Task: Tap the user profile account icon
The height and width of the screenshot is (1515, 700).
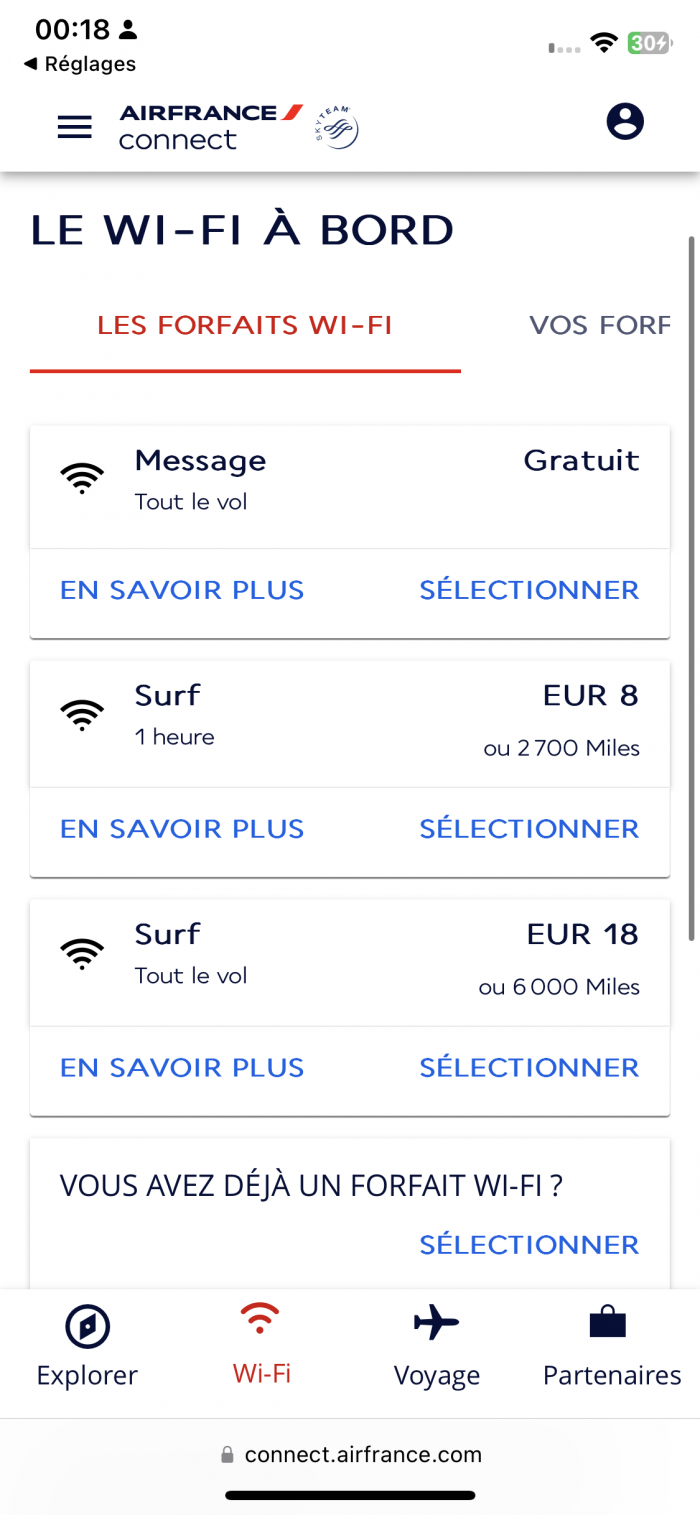Action: tap(625, 122)
